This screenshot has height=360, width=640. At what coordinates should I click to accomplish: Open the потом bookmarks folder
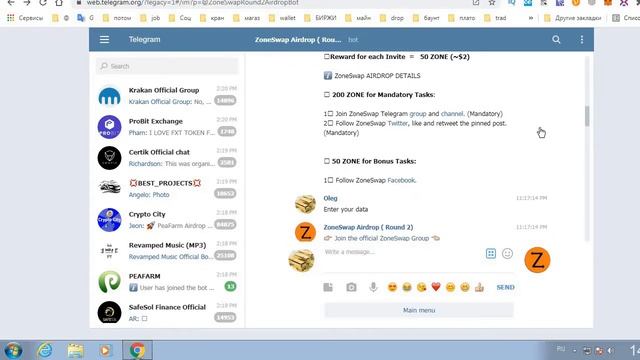tap(117, 18)
